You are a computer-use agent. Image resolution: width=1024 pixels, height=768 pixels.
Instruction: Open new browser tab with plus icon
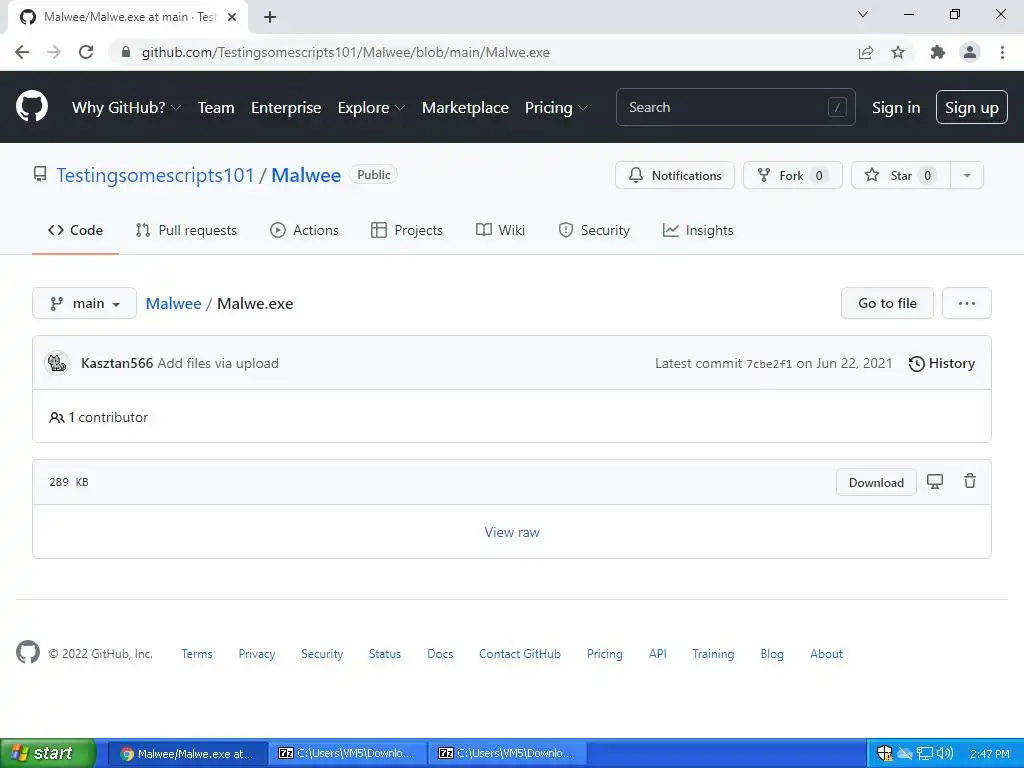270,17
